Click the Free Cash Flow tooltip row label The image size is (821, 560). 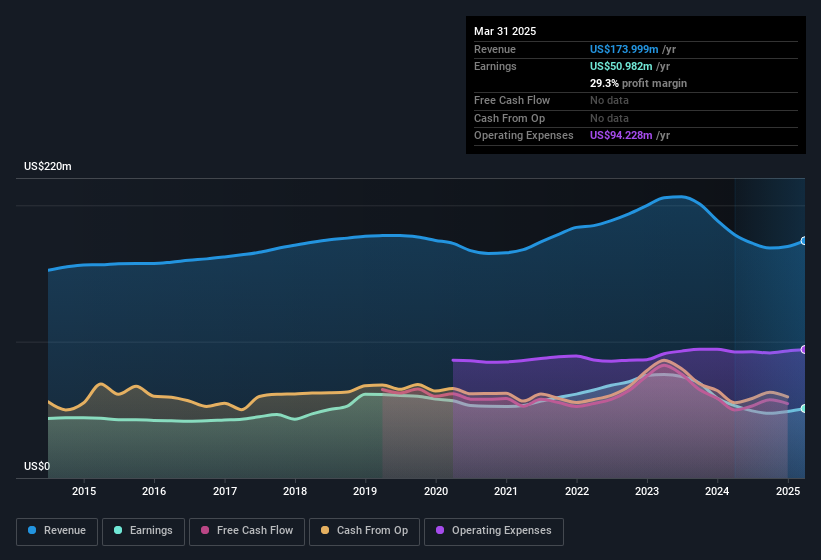[512, 100]
